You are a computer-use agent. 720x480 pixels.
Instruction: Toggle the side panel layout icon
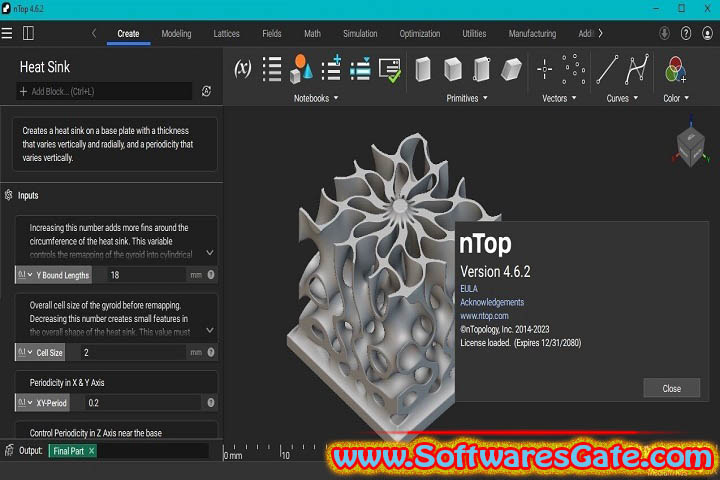pos(28,33)
